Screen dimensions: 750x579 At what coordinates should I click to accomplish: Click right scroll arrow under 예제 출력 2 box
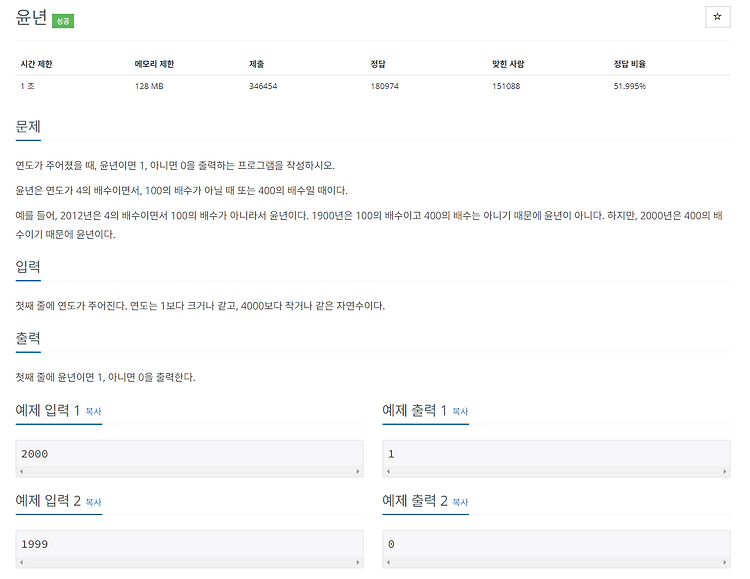click(x=725, y=563)
